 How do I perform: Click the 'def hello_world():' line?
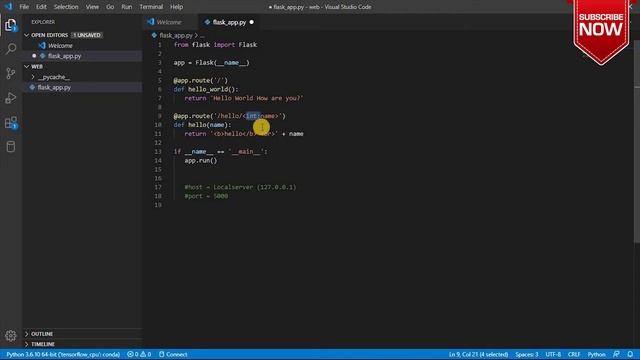[x=206, y=89]
